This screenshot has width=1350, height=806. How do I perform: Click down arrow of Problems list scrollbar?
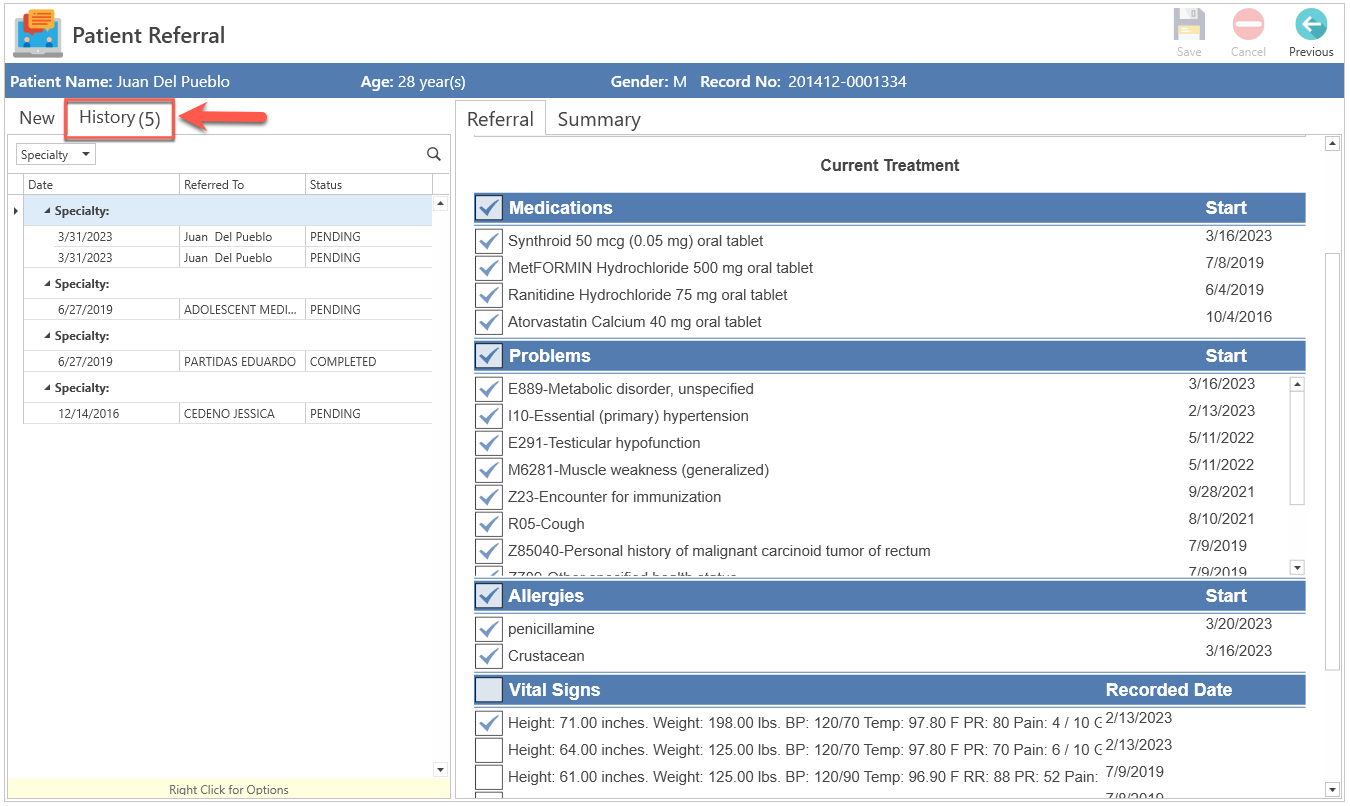click(1297, 568)
